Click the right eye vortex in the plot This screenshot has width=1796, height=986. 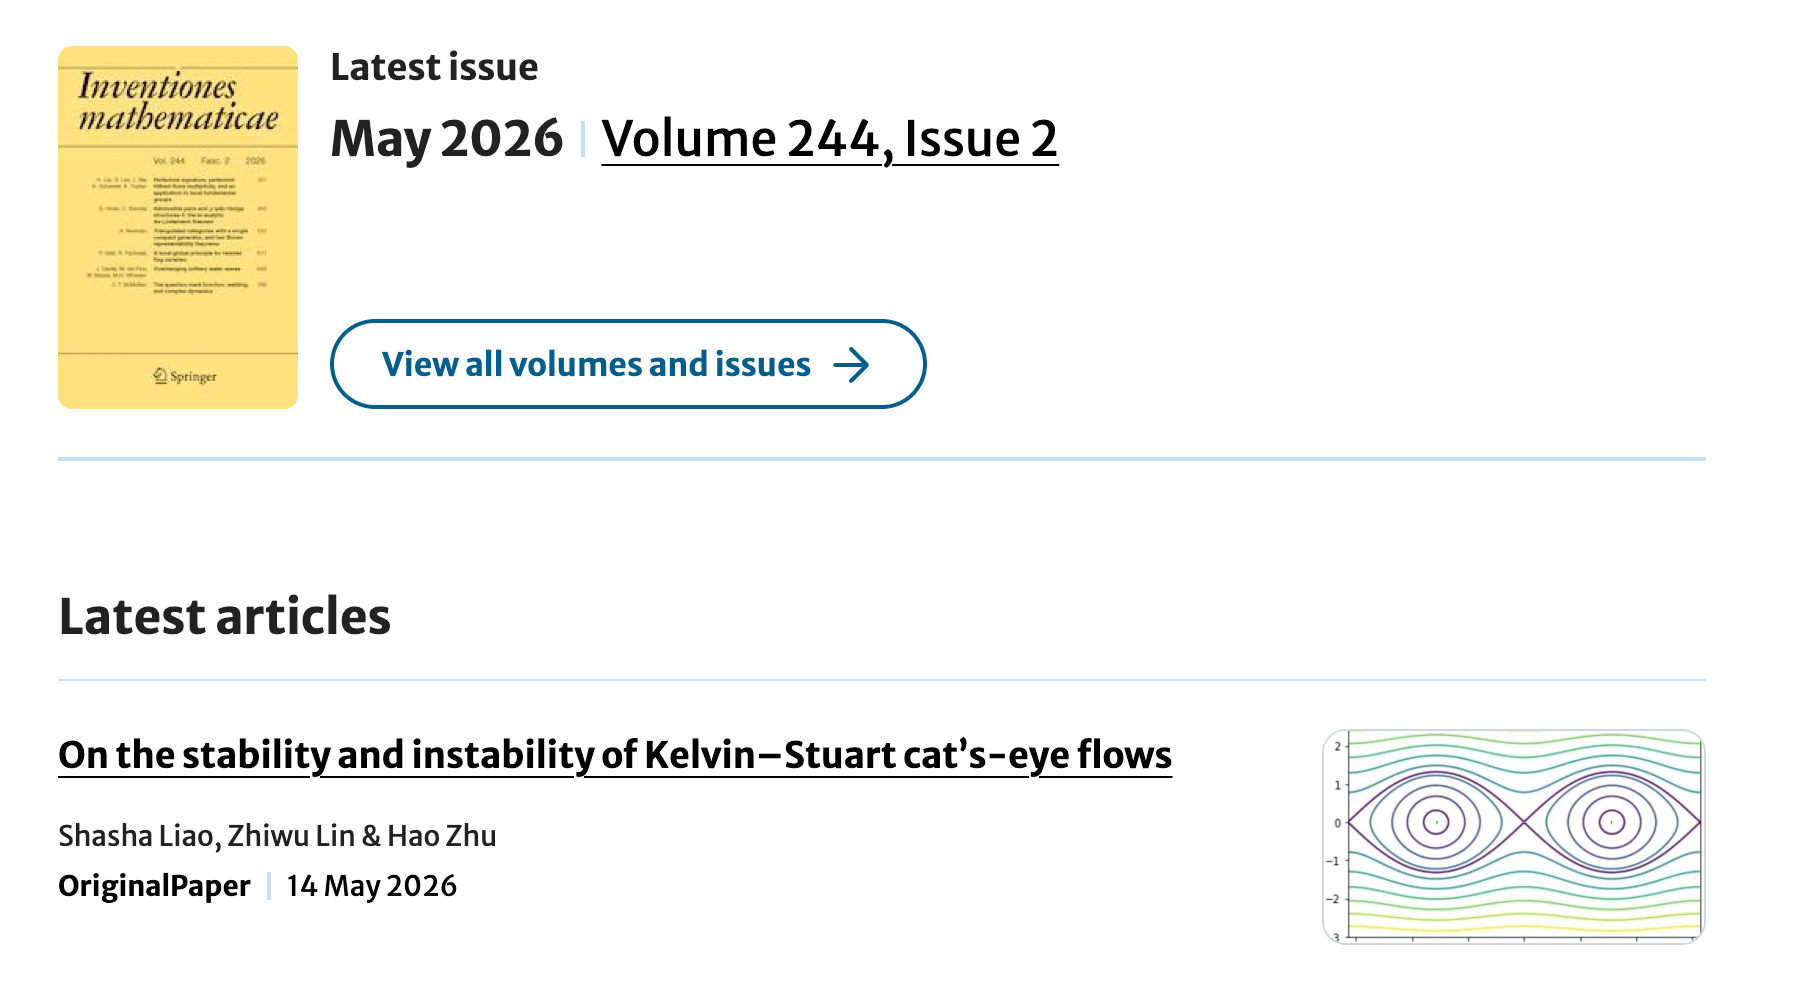(1611, 822)
